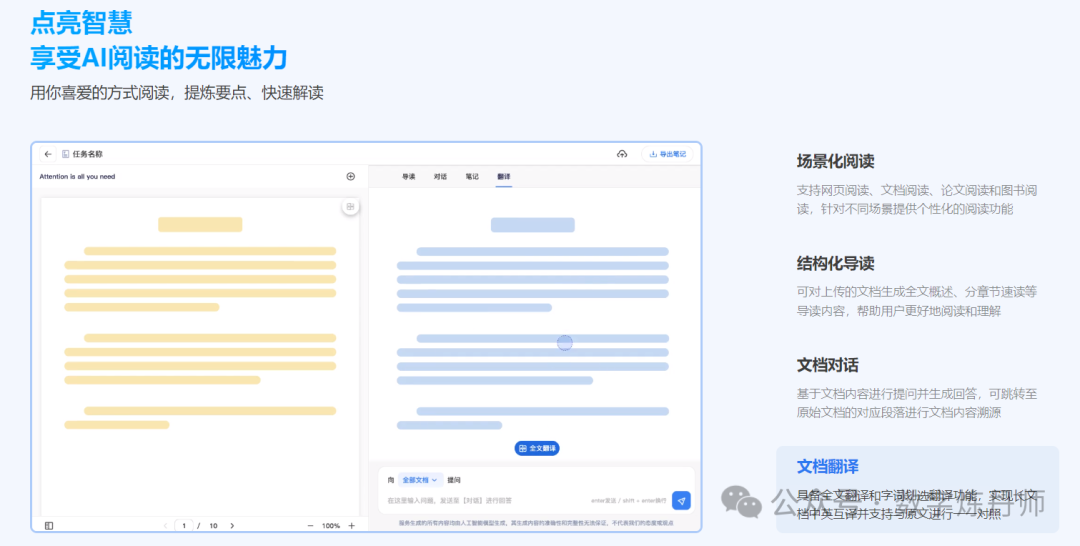The image size is (1080, 546).
Task: Go to the previous page arrow
Action: click(x=165, y=525)
